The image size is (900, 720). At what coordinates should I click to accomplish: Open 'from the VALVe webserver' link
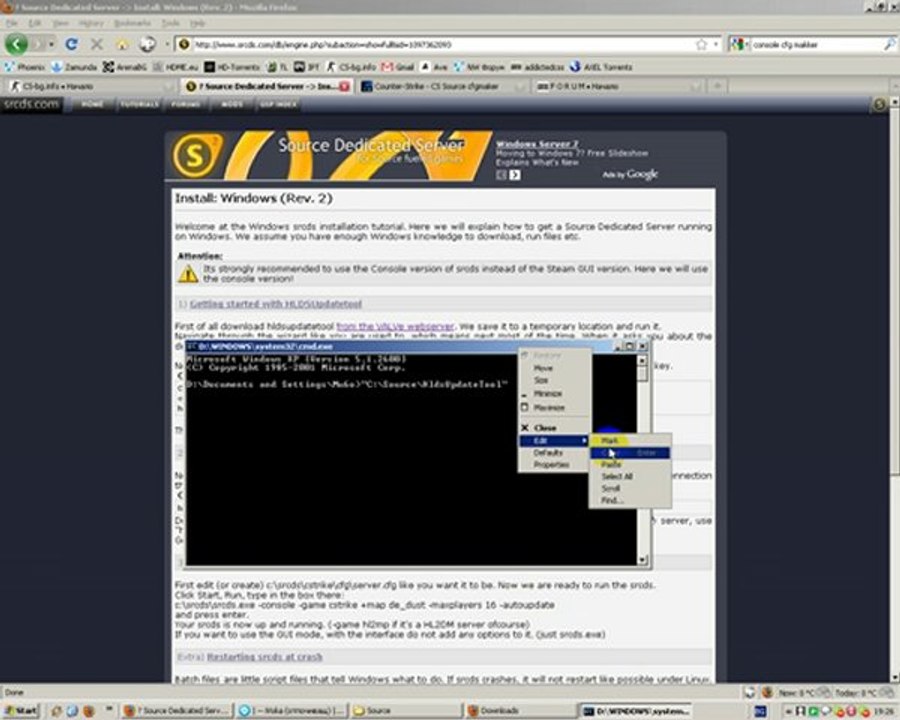395,326
